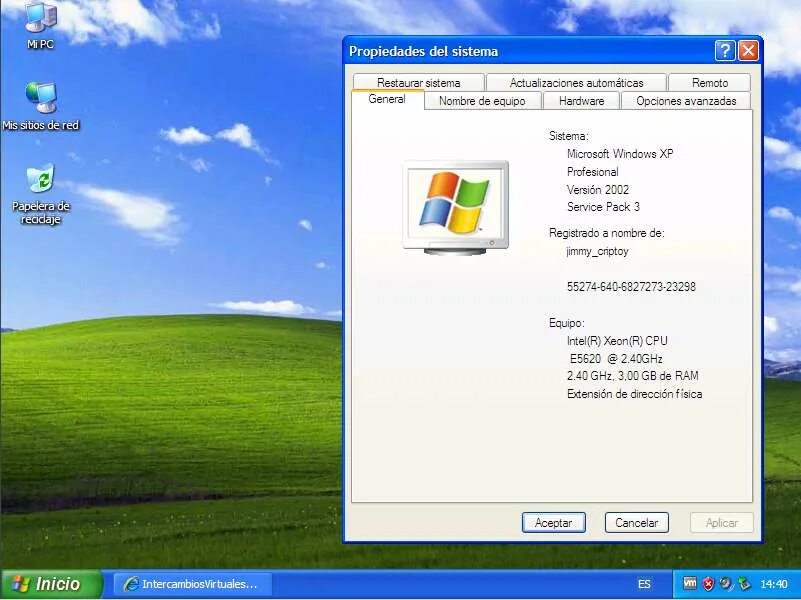The image size is (801, 600).
Task: Close the Propiedades del sistema dialog
Action: [748, 51]
